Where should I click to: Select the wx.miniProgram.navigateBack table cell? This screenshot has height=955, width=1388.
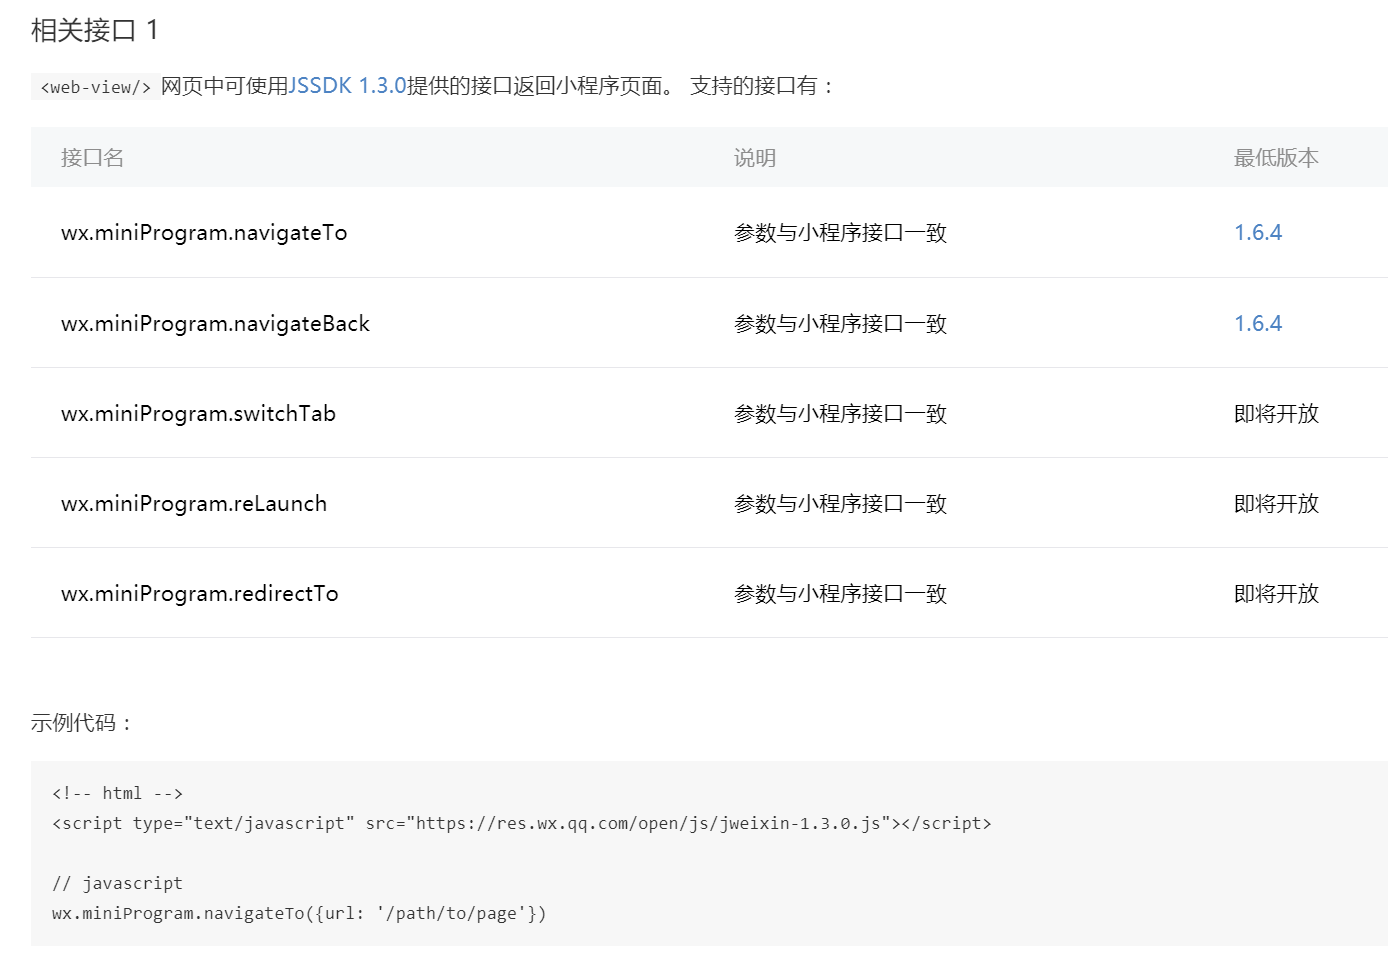[x=215, y=324]
